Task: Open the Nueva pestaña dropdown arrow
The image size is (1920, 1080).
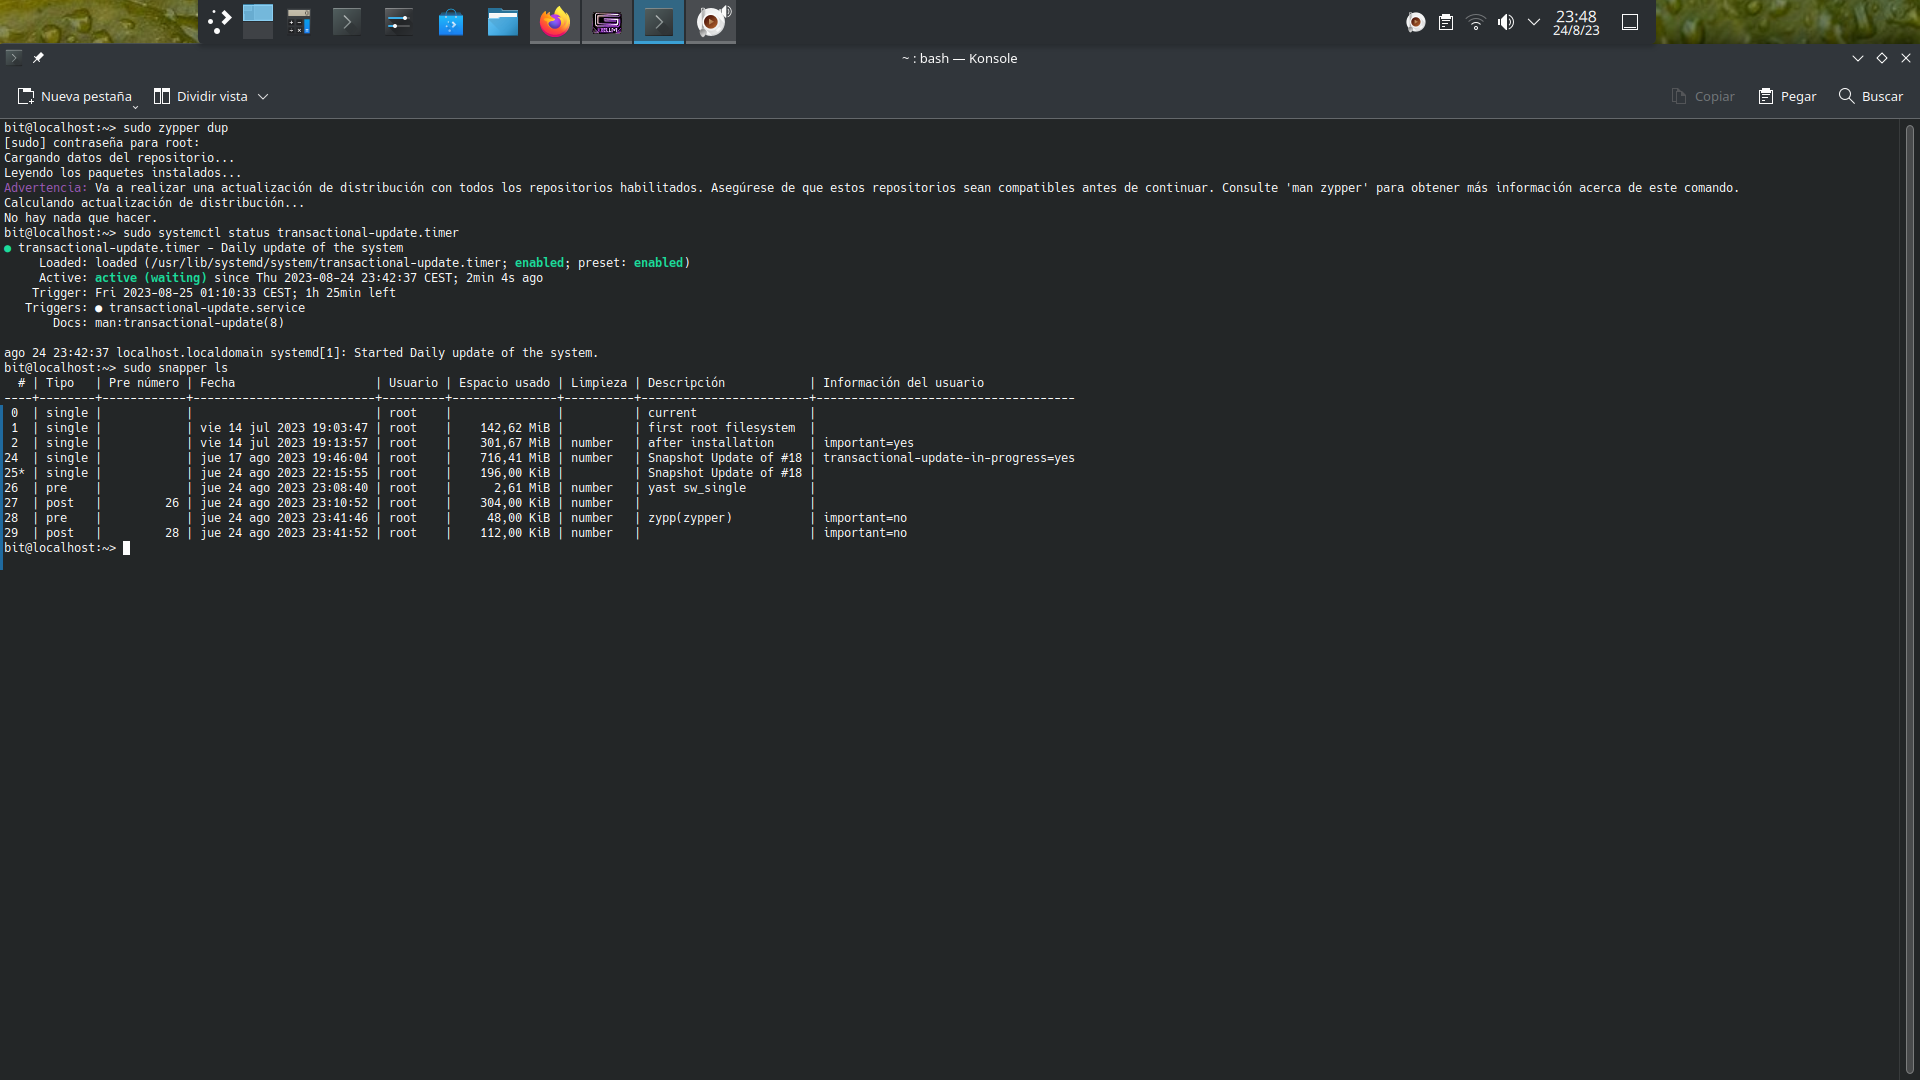Action: [x=135, y=105]
